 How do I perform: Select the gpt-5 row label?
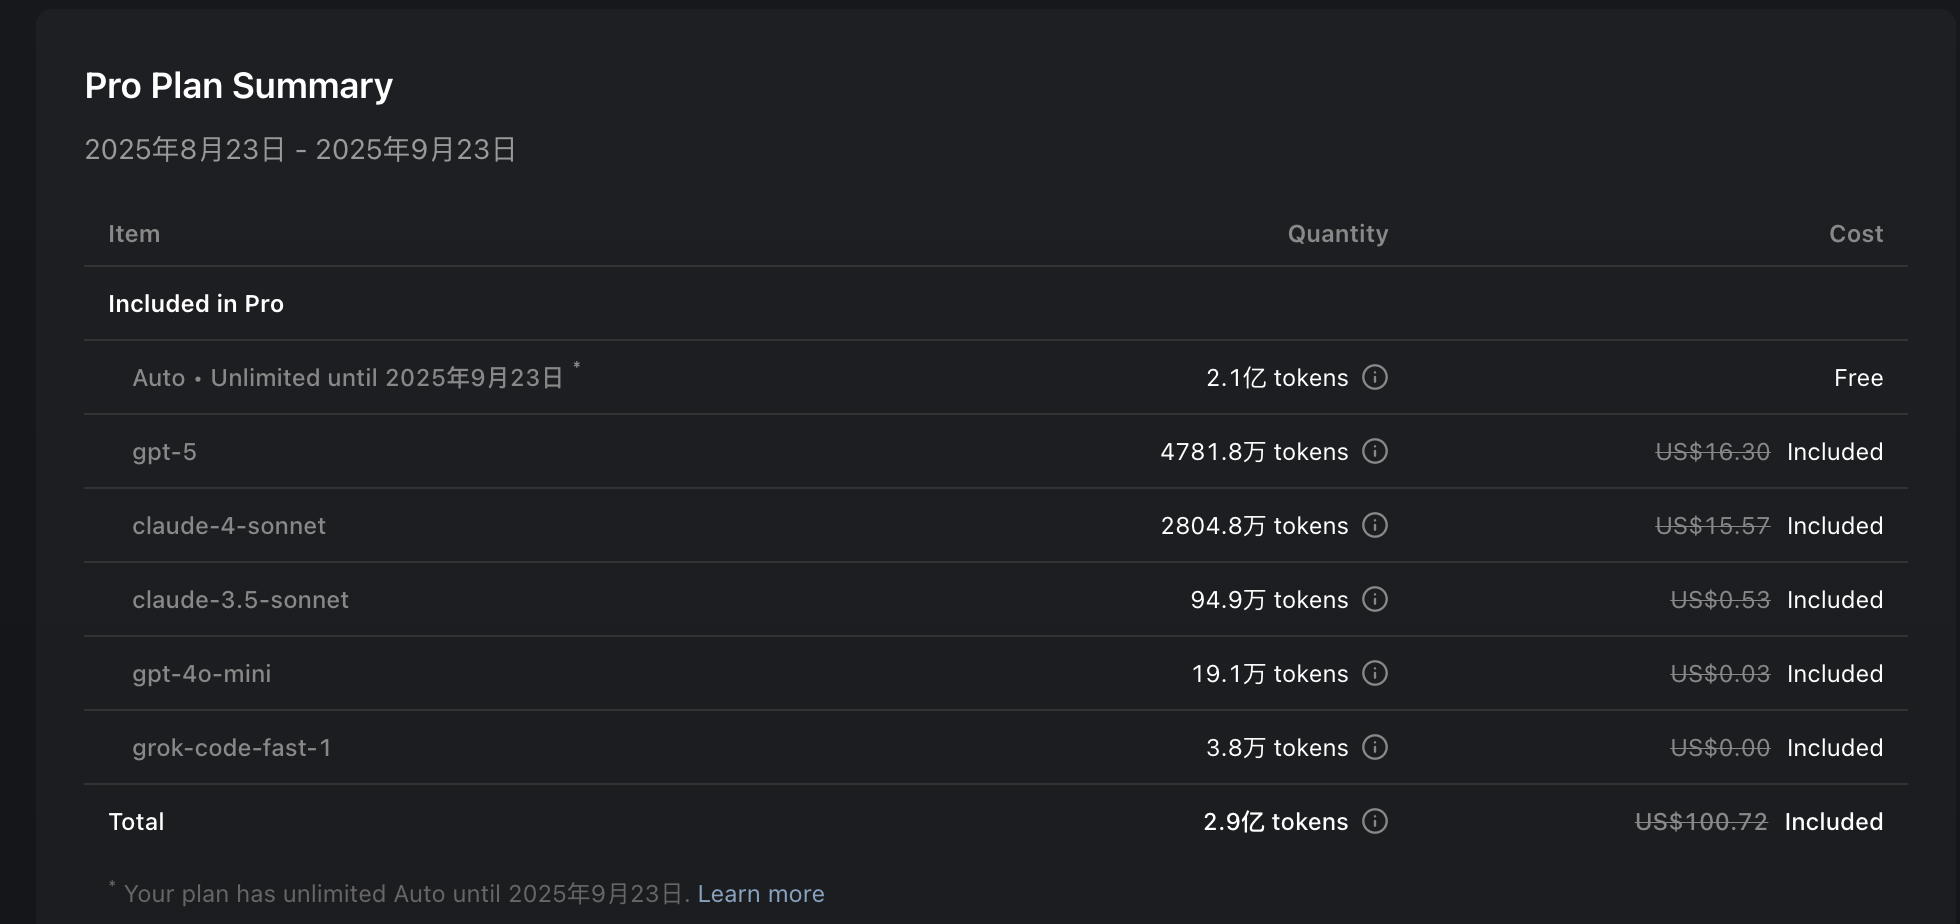click(165, 452)
